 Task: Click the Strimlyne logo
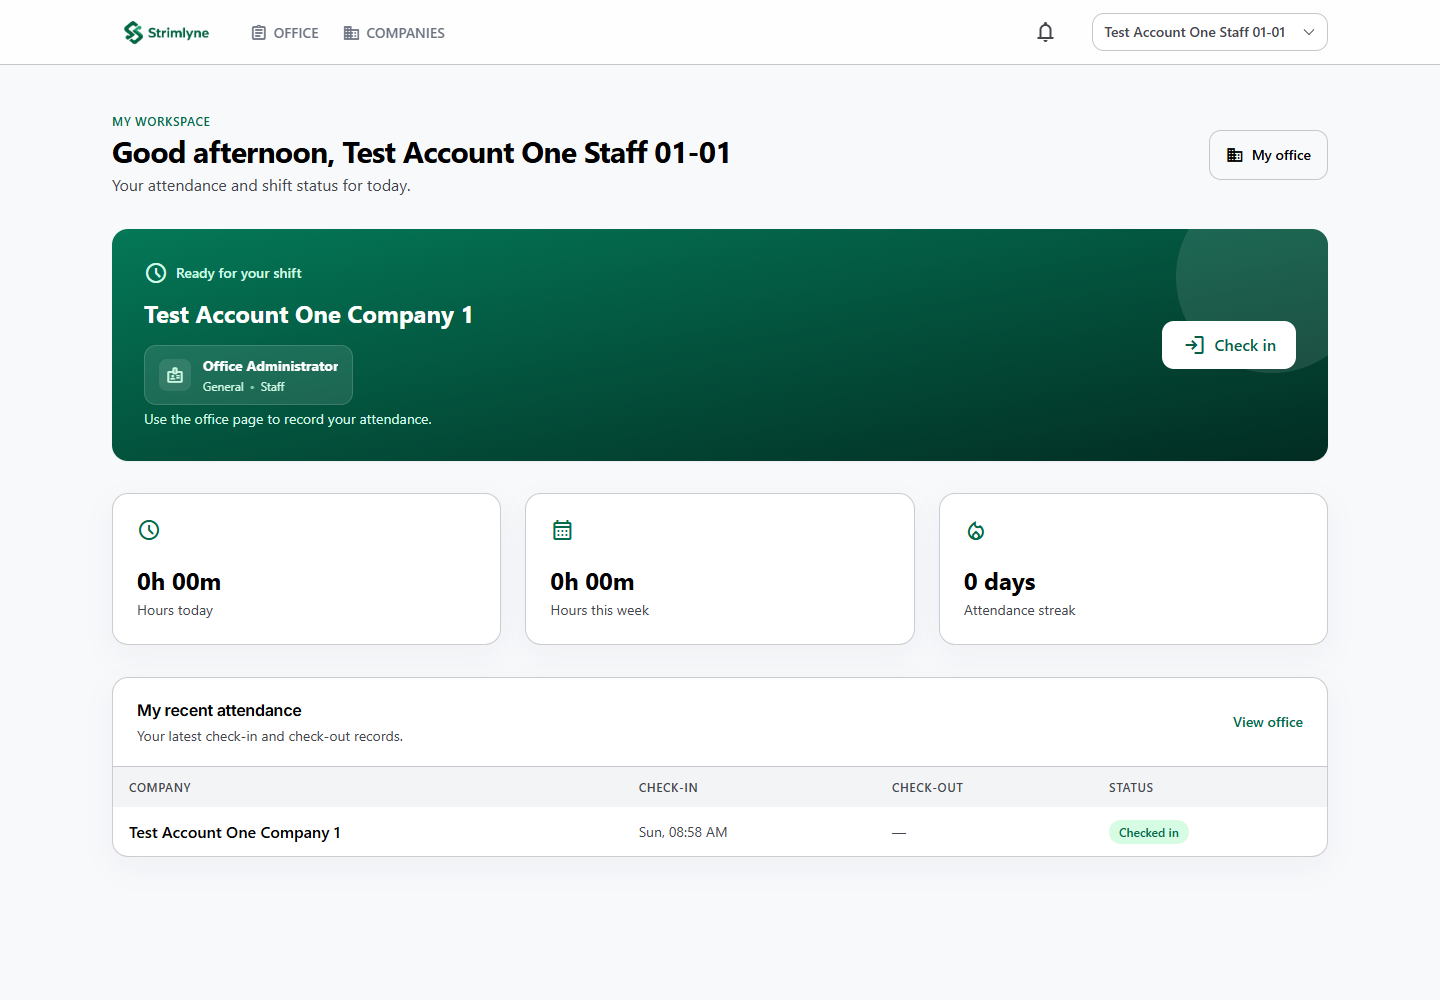click(x=166, y=33)
